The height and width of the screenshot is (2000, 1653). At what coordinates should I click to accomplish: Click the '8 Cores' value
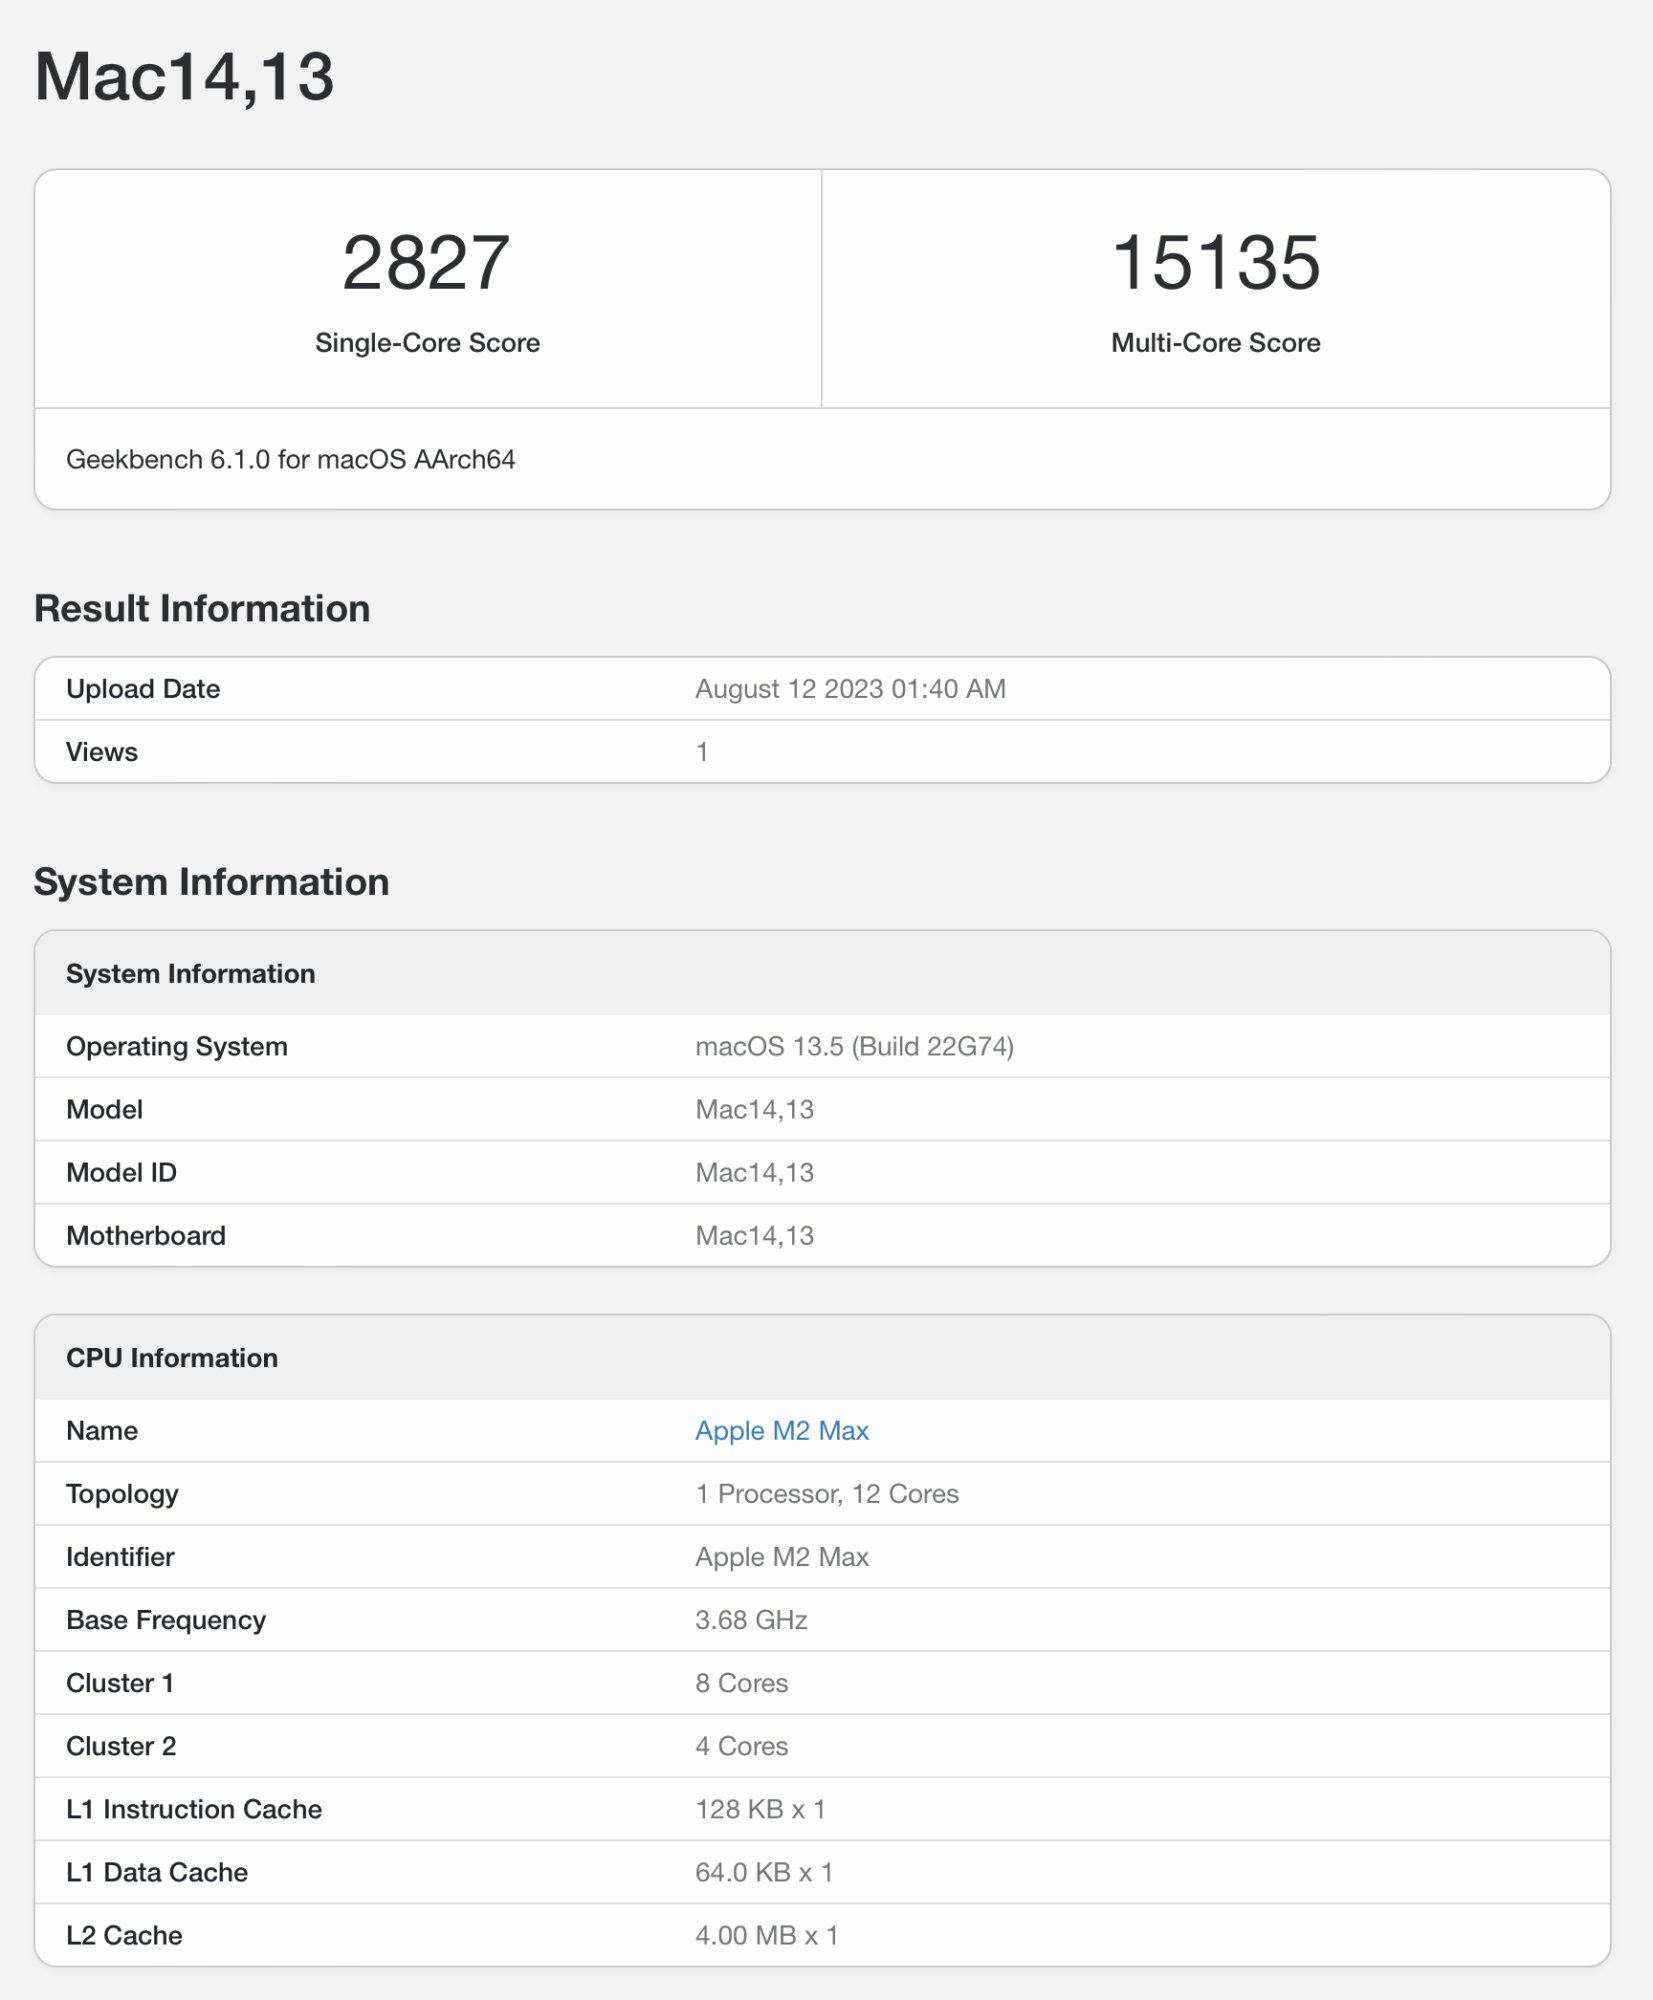point(741,1683)
